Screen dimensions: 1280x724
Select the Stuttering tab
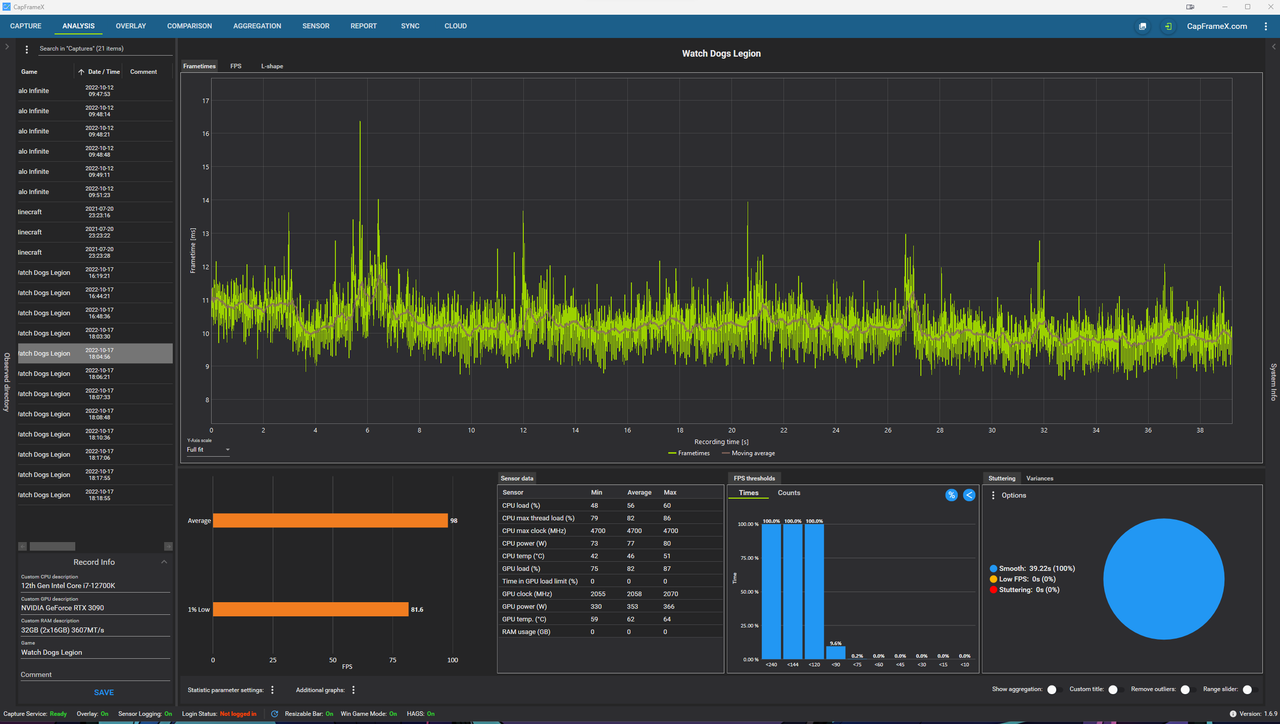pyautogui.click(x=1001, y=478)
